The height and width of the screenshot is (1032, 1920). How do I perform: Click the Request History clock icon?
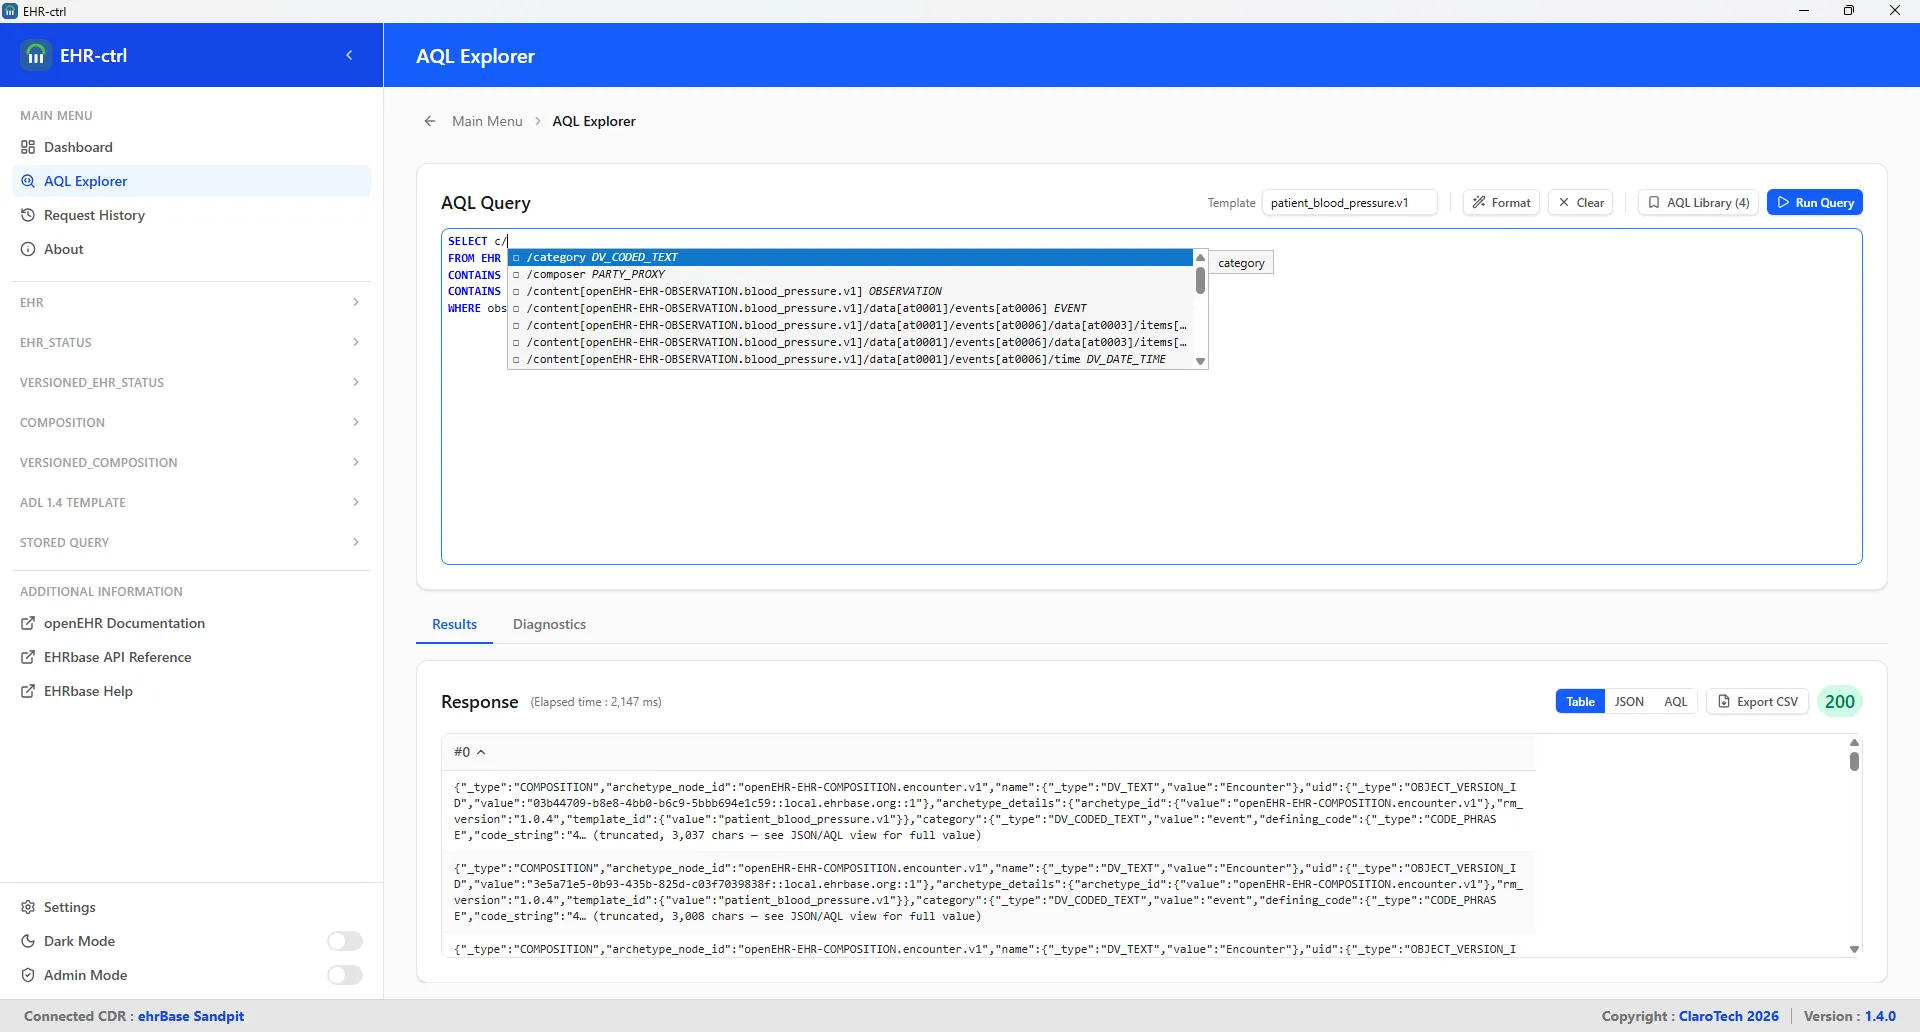[x=28, y=215]
